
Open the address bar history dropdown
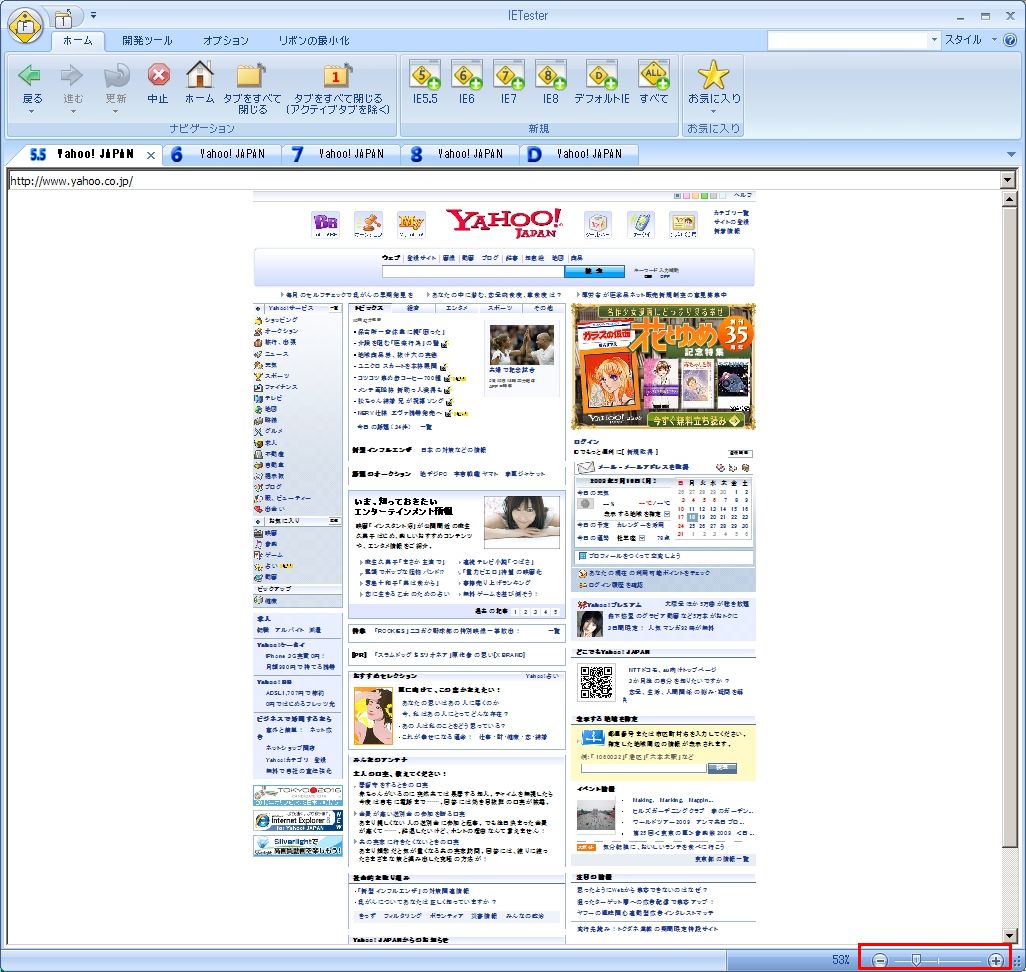(x=1007, y=180)
